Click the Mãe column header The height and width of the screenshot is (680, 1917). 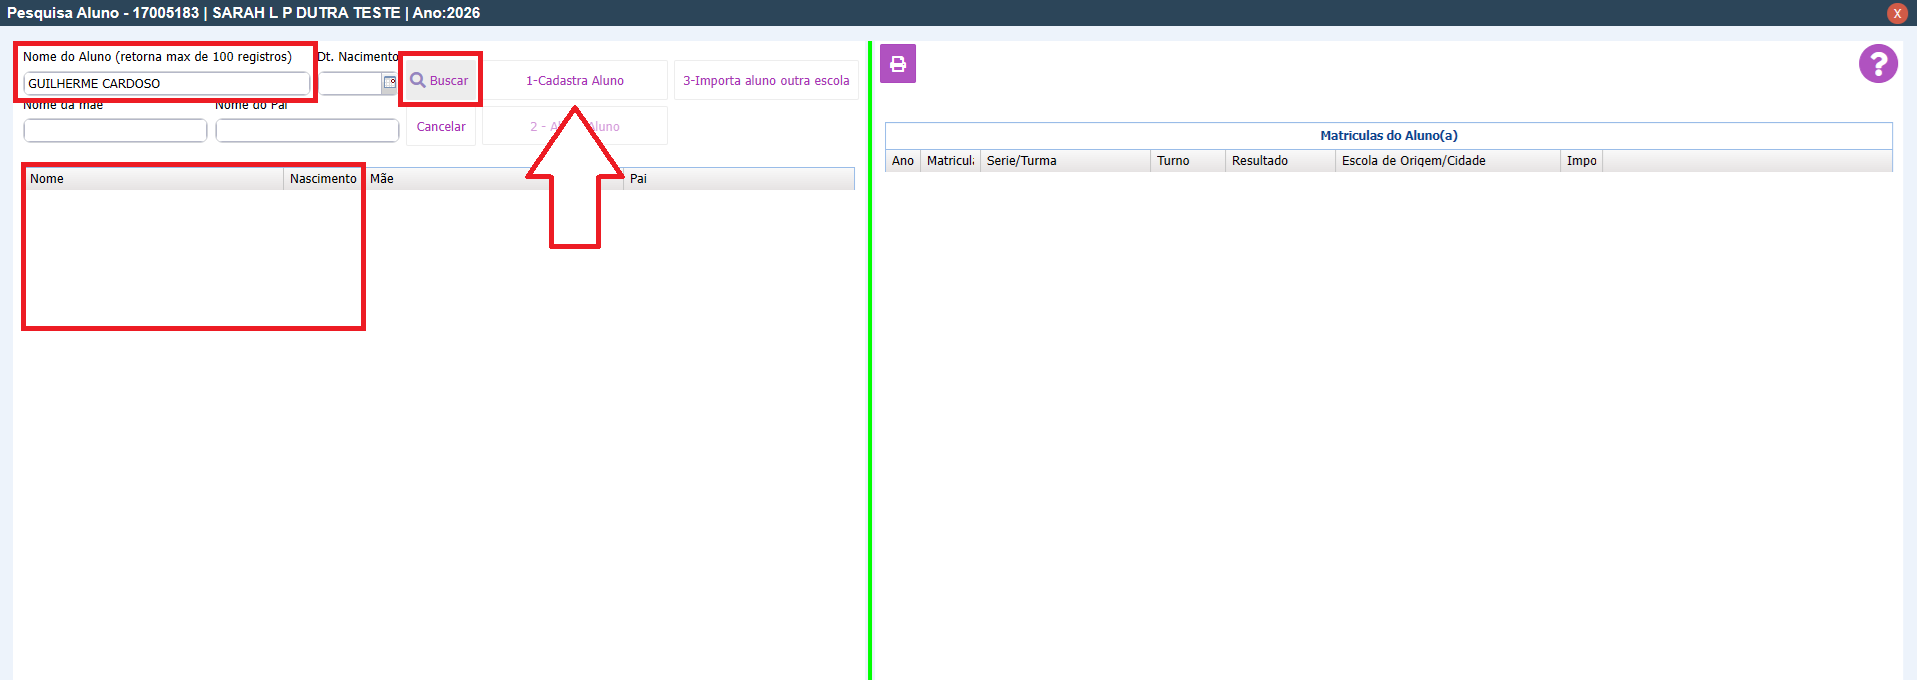(445, 179)
